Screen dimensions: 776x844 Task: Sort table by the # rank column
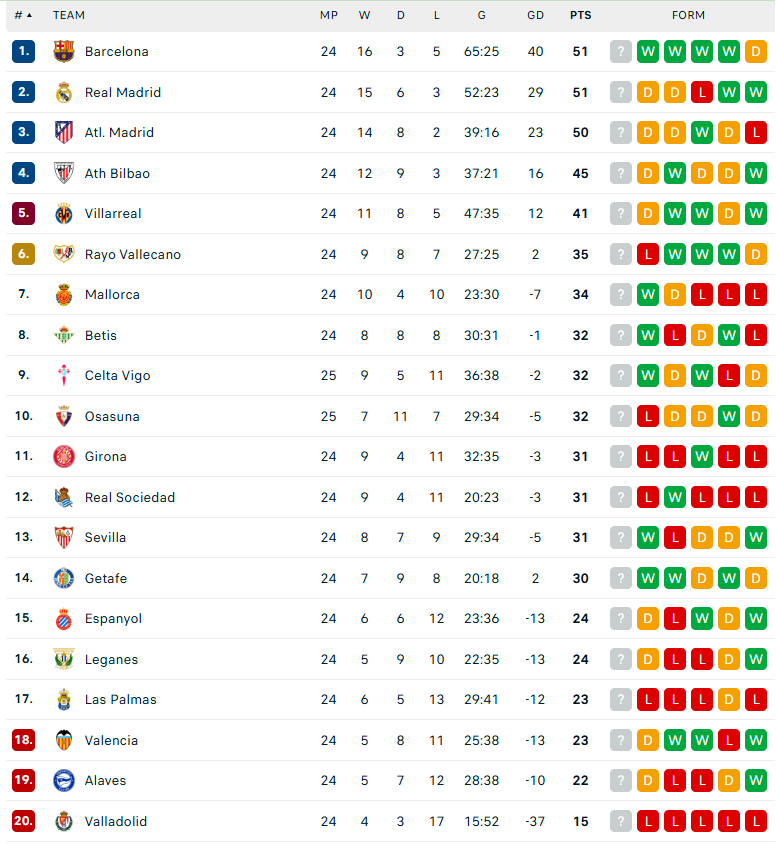click(23, 16)
